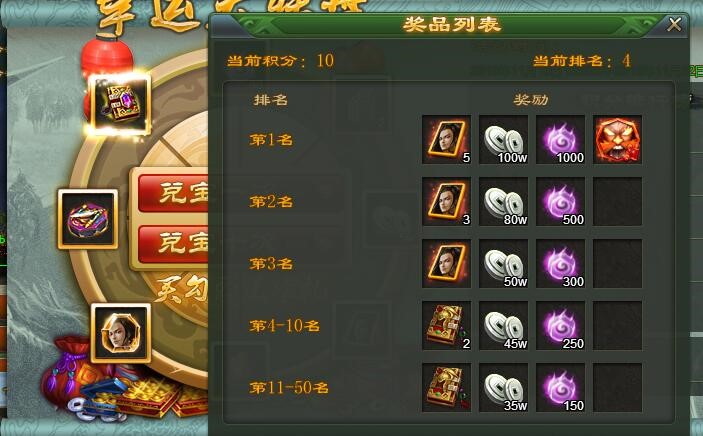Select the red demon mask reward icon

(x=617, y=140)
